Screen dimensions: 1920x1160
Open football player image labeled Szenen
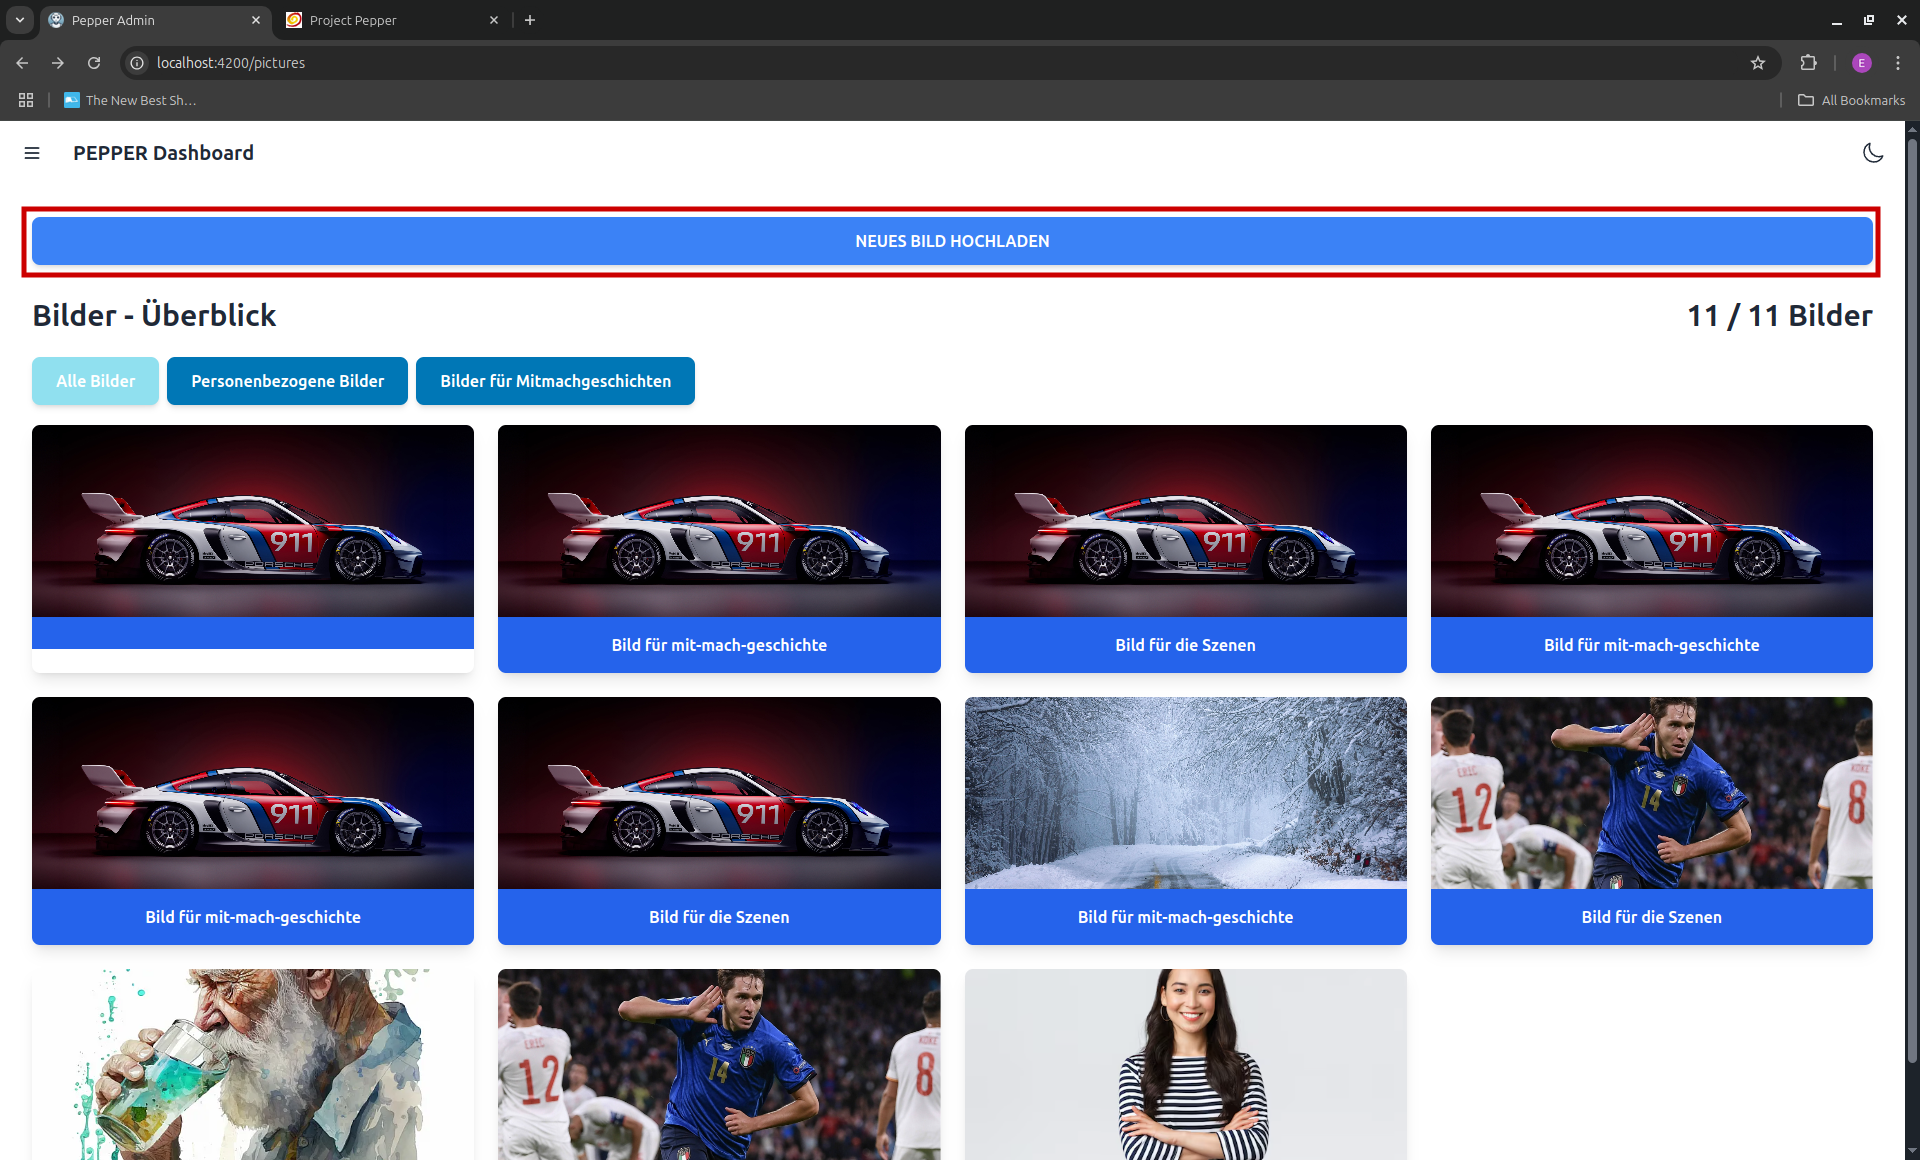pos(1651,793)
